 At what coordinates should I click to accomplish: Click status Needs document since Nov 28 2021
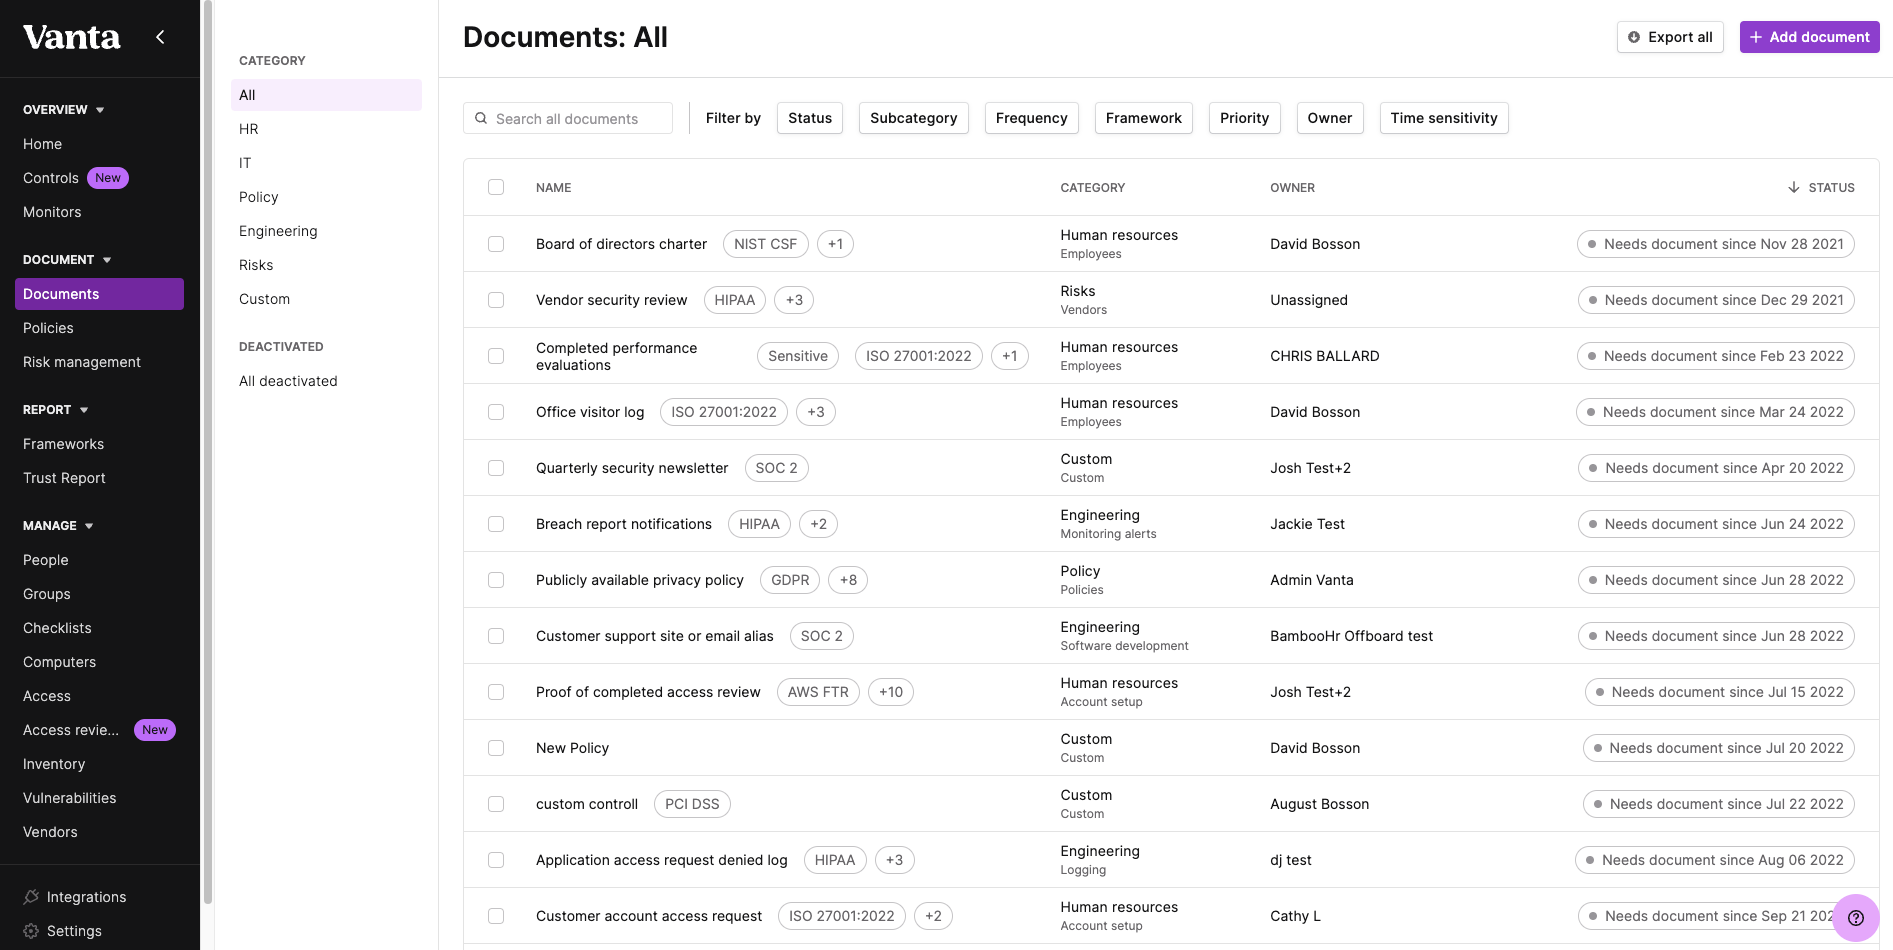[x=1716, y=244]
